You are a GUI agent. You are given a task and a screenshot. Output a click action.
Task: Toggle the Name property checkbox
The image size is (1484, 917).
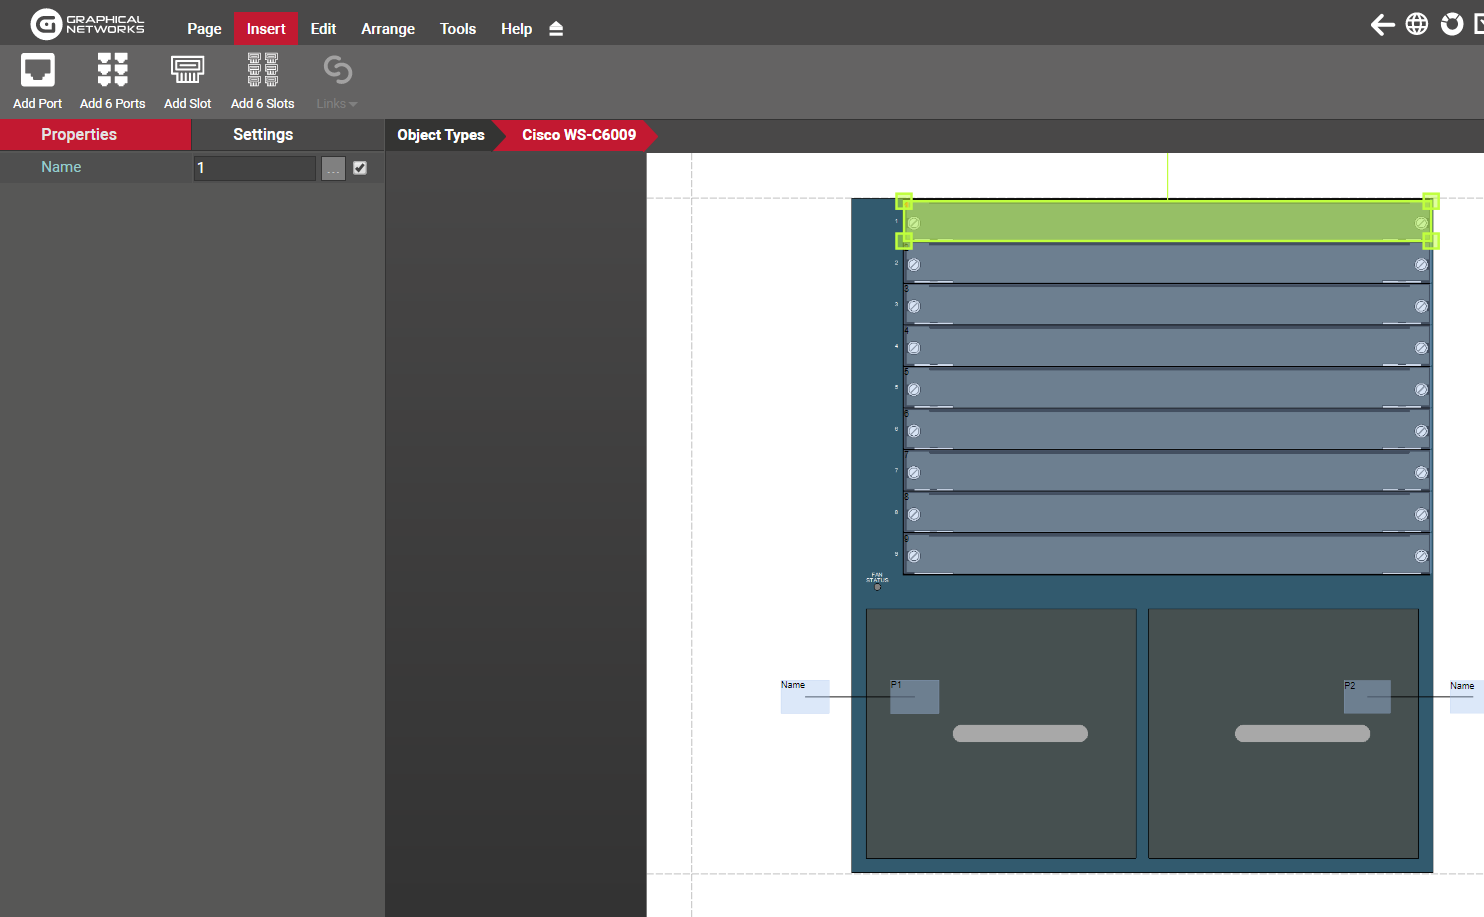click(360, 168)
